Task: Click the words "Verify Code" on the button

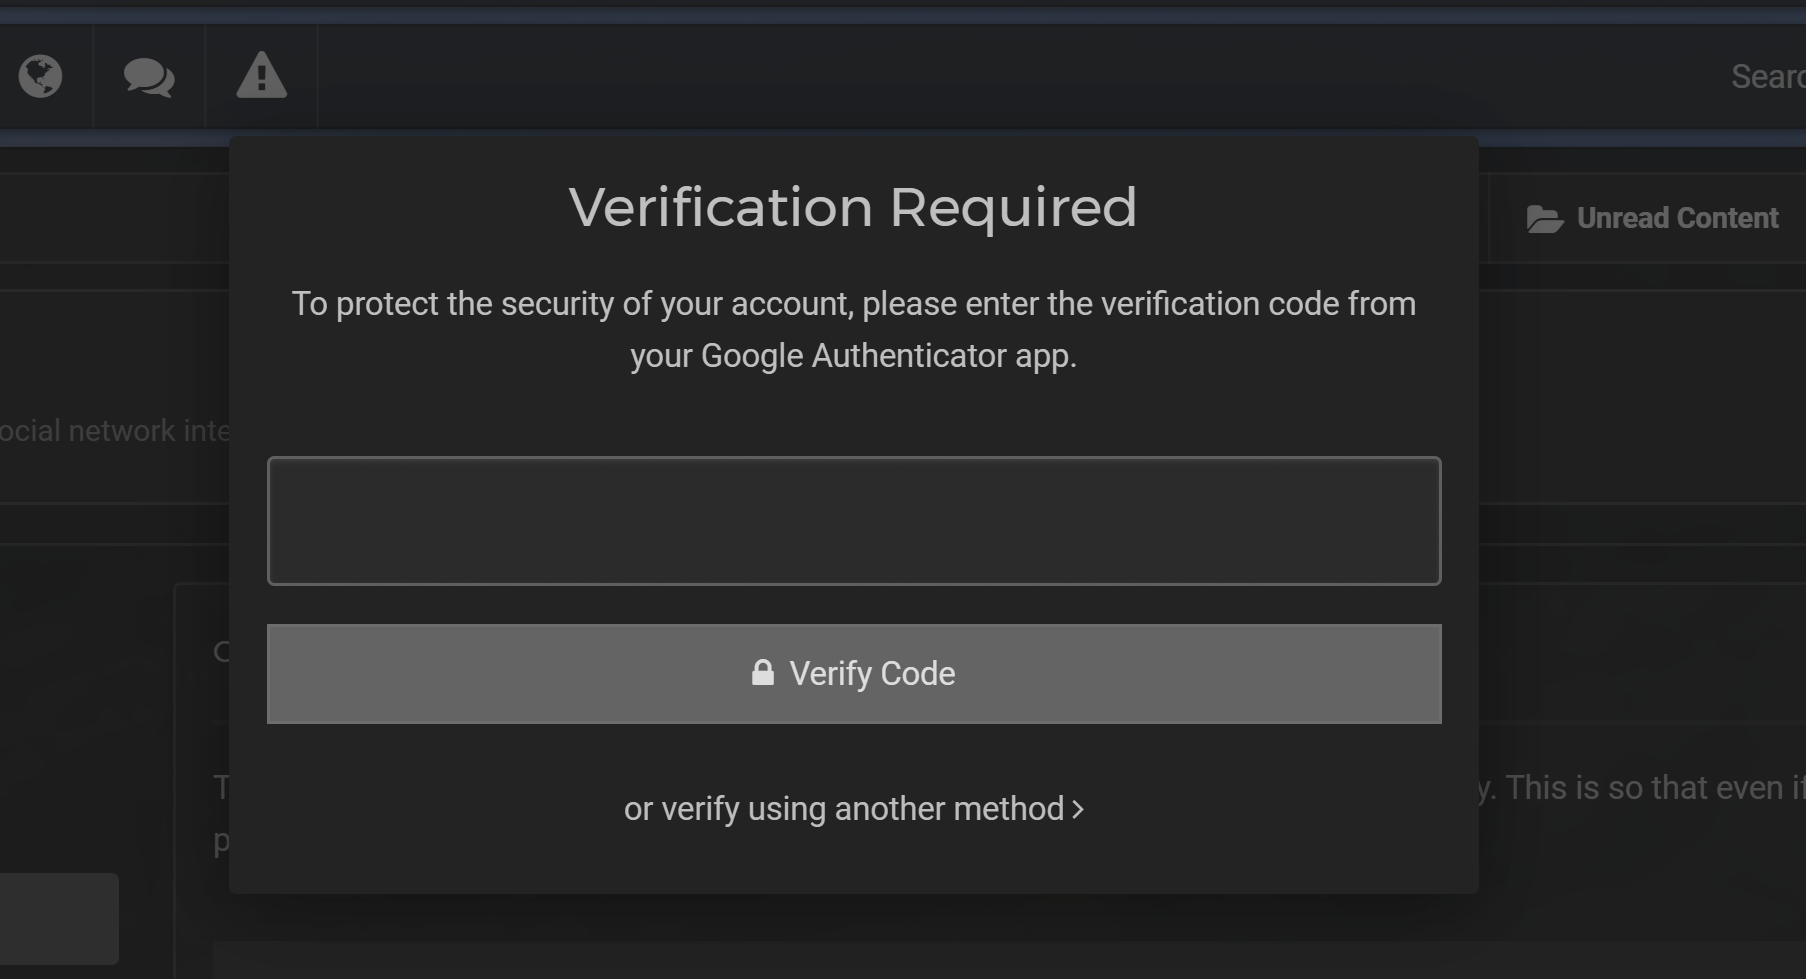Action: pyautogui.click(x=872, y=674)
